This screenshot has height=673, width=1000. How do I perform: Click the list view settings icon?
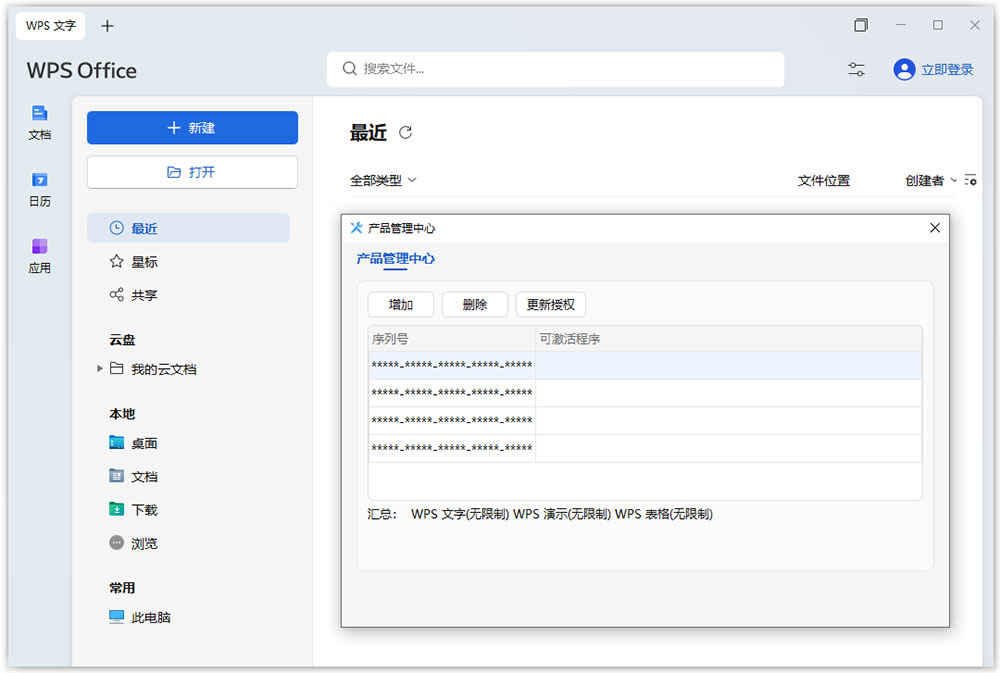pos(970,181)
